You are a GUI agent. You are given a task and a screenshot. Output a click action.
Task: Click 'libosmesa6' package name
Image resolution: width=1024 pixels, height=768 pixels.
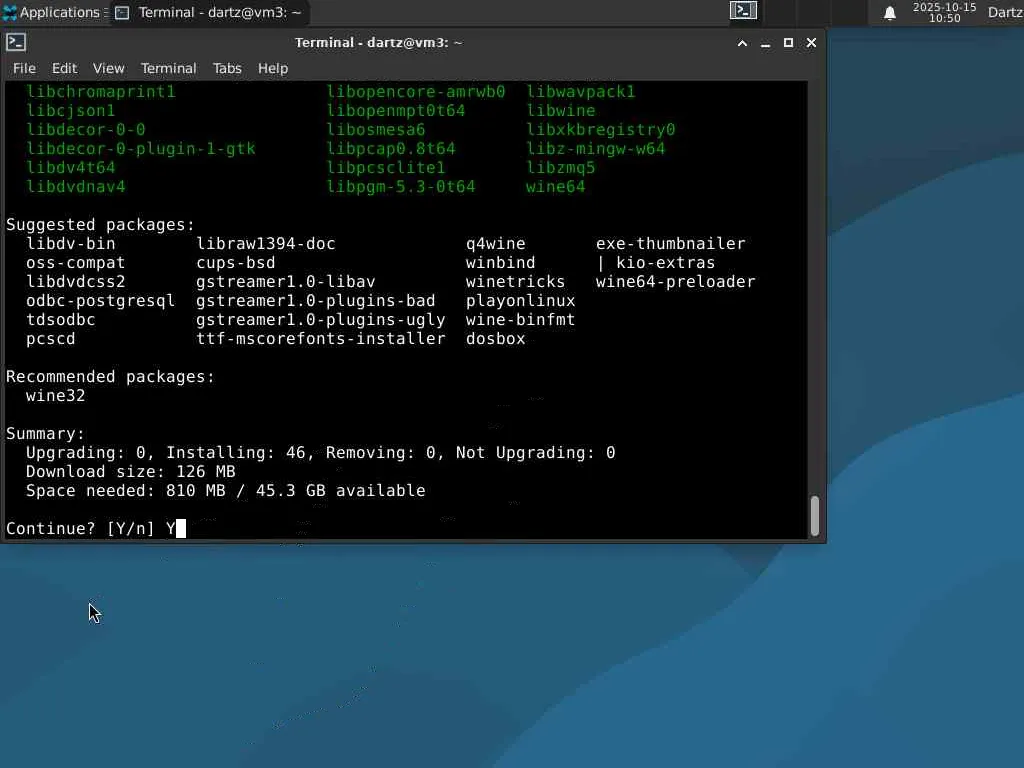coord(376,129)
